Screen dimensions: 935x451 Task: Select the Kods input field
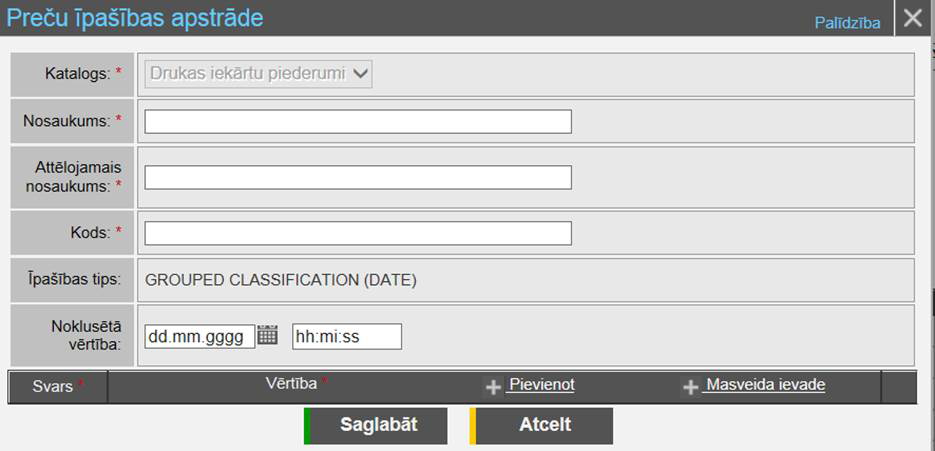pos(358,233)
